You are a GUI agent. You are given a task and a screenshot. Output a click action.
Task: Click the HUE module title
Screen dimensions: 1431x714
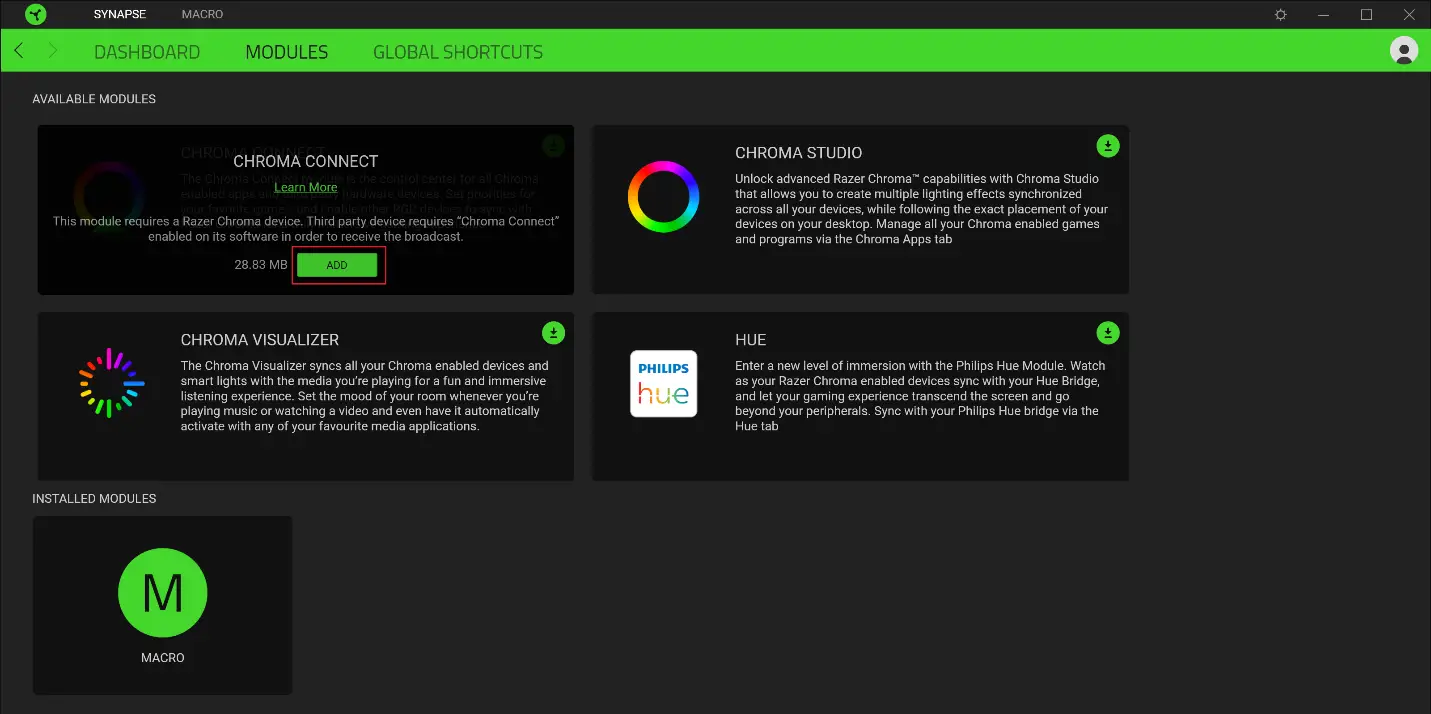click(x=750, y=340)
